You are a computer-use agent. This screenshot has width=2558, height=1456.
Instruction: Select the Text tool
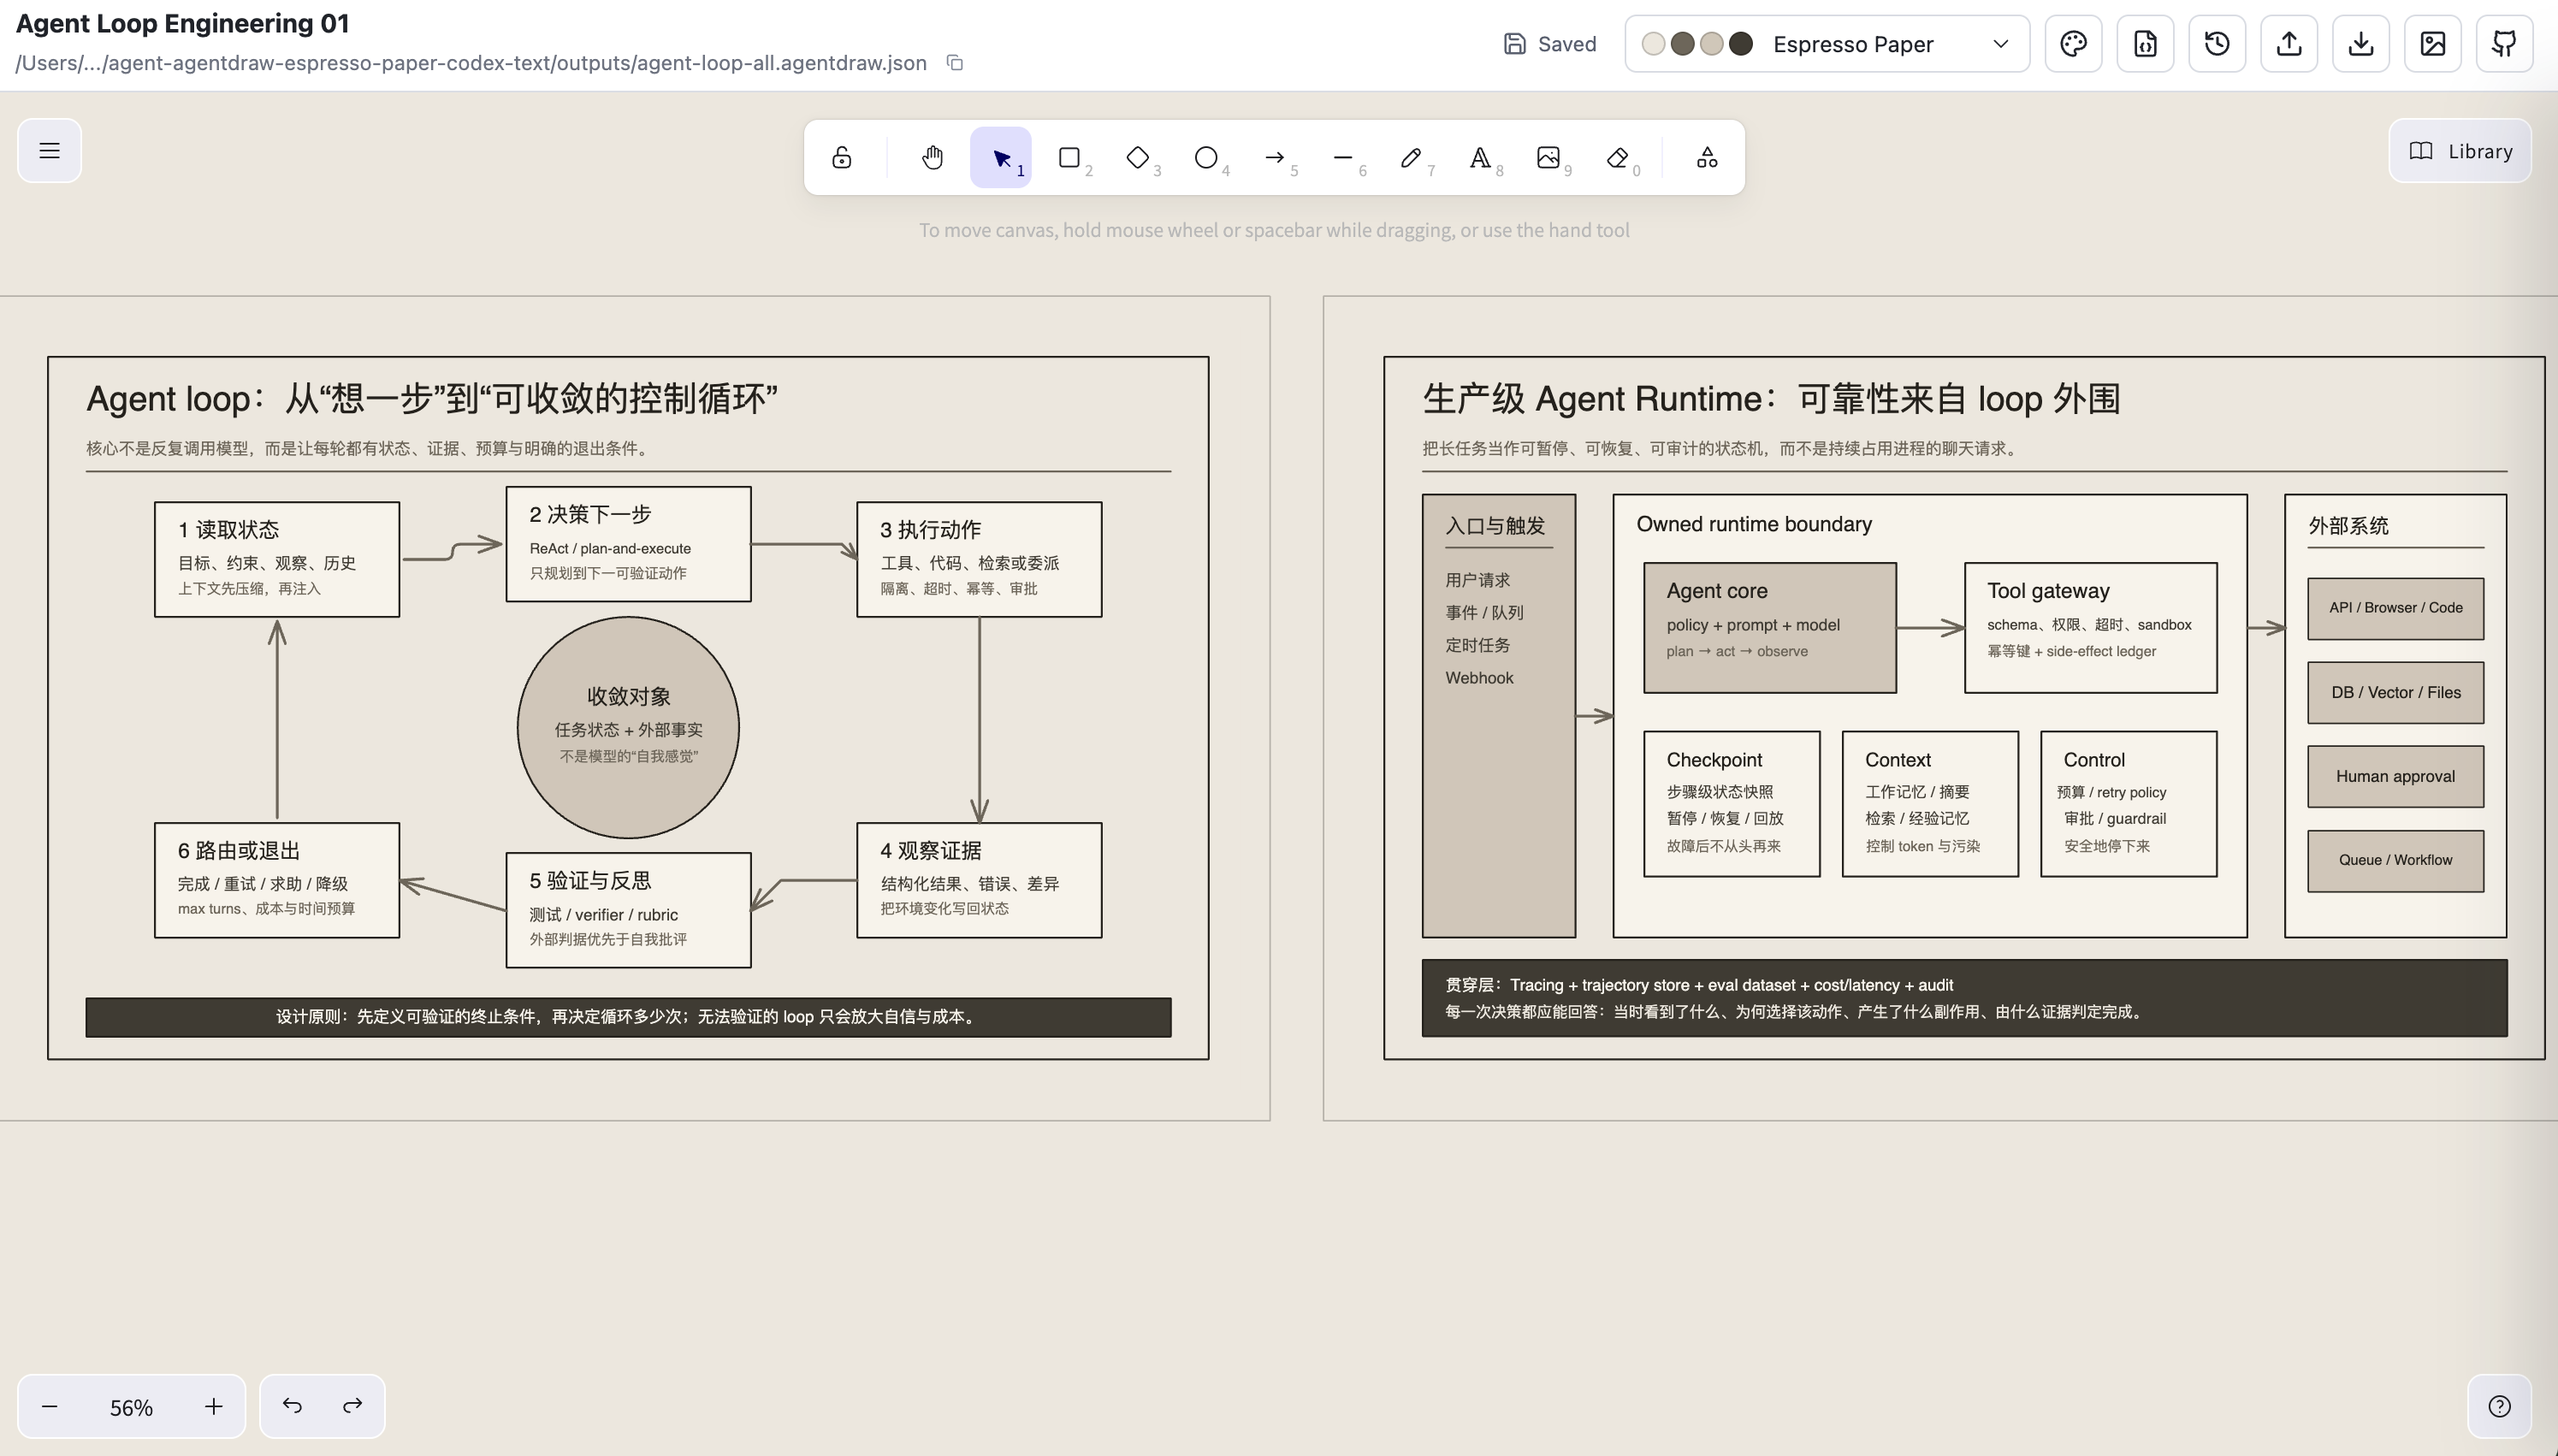tap(1480, 157)
